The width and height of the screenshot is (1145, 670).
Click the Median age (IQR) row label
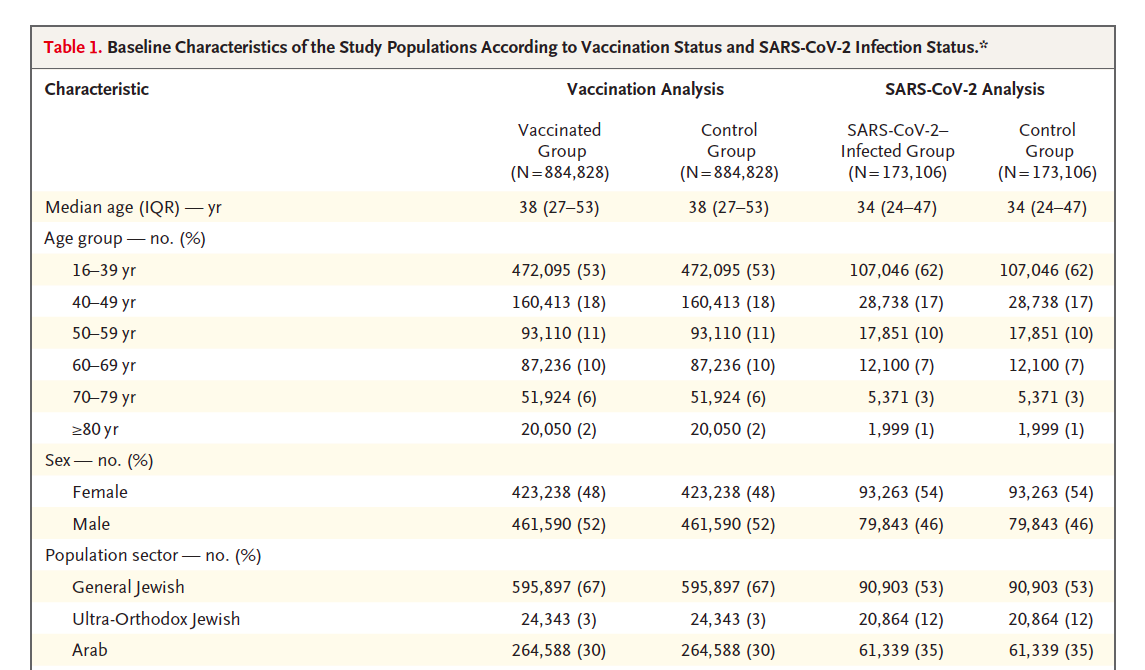pos(133,208)
